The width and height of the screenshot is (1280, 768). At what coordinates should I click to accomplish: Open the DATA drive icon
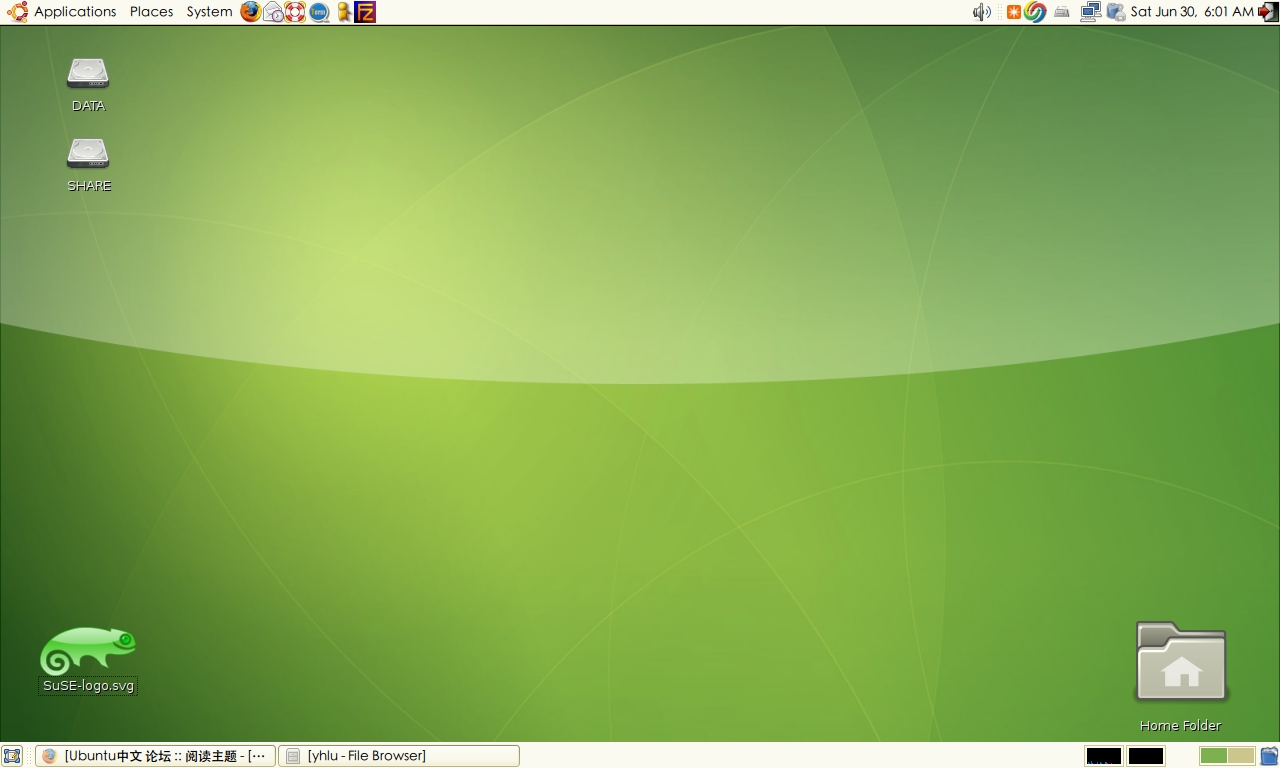tap(88, 73)
